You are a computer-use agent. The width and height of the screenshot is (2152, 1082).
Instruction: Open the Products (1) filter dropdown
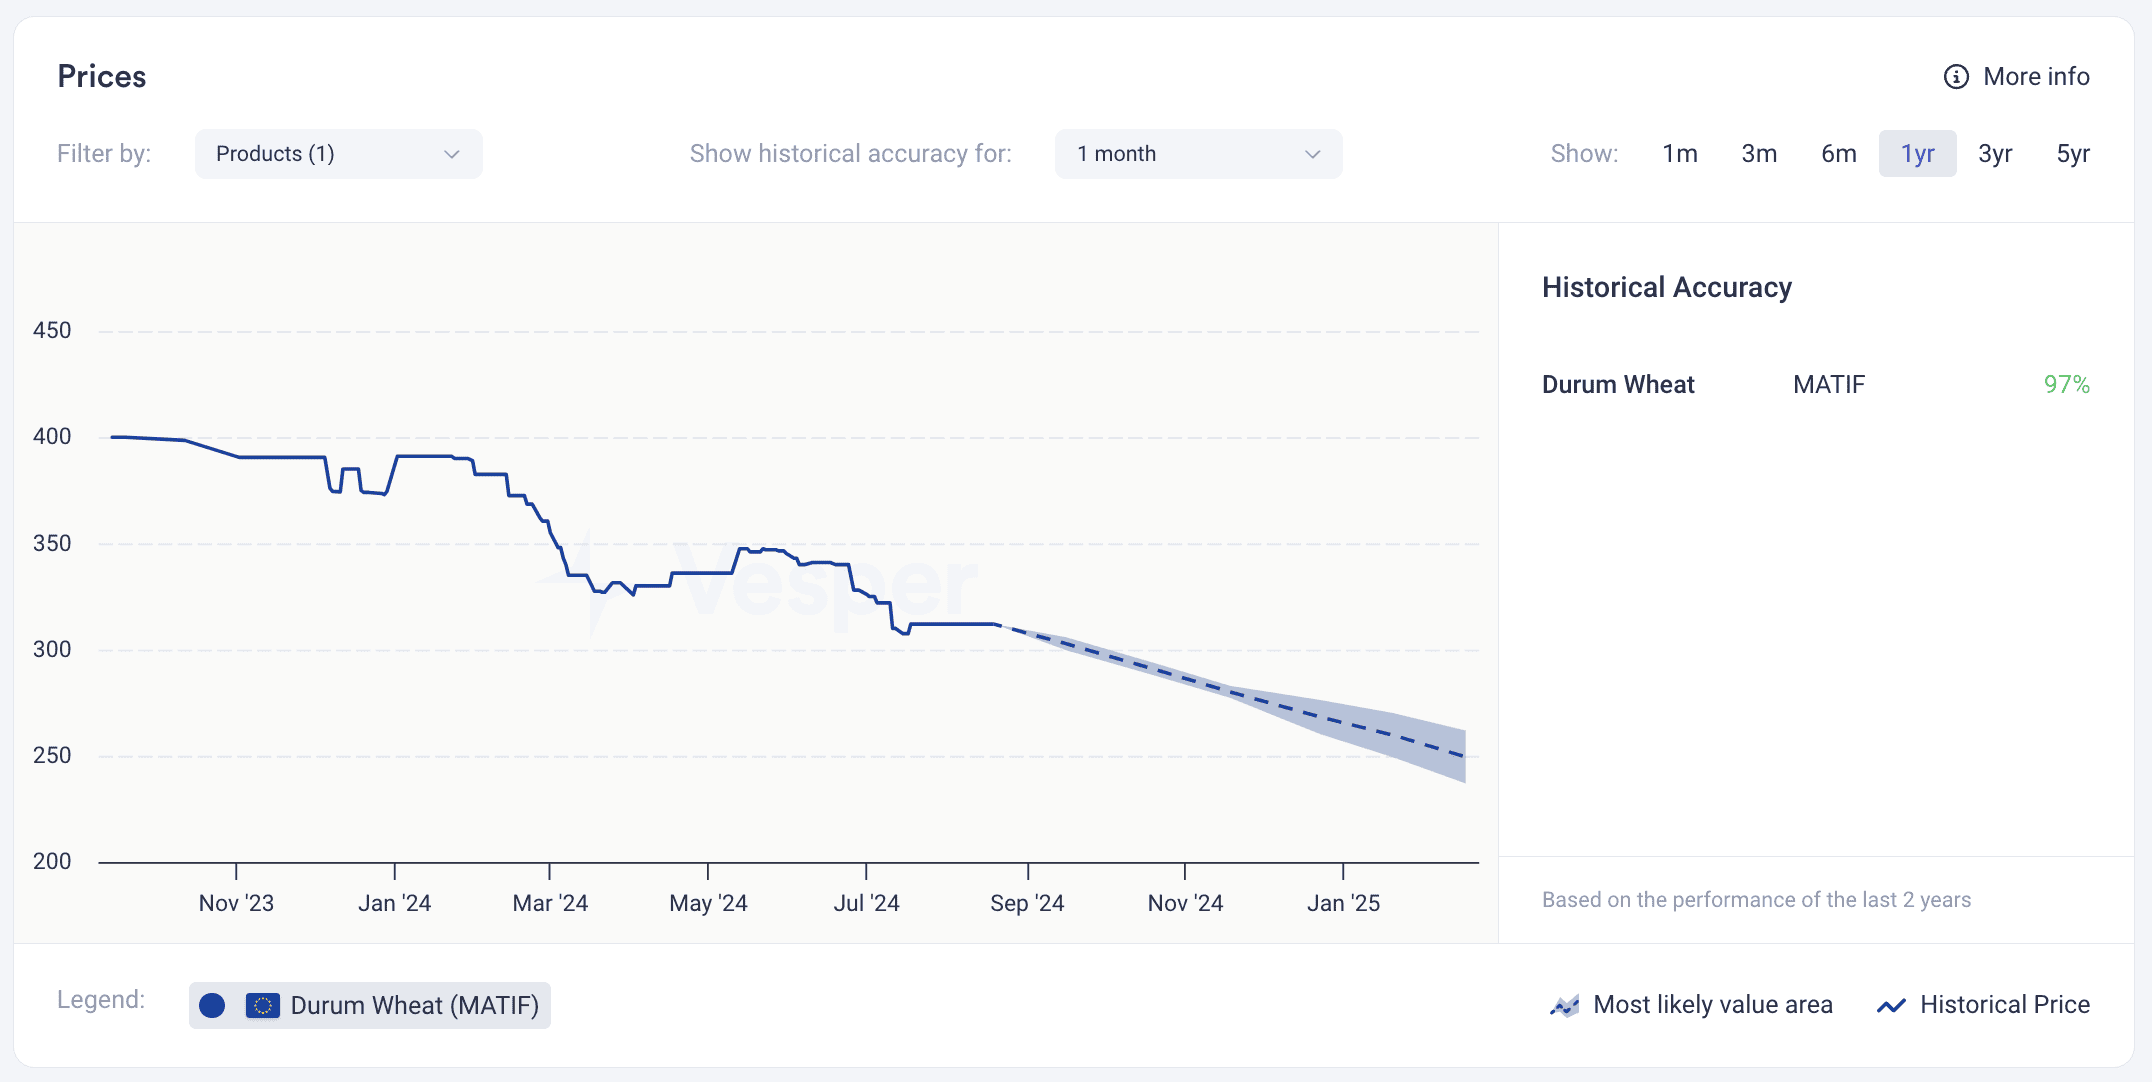338,154
